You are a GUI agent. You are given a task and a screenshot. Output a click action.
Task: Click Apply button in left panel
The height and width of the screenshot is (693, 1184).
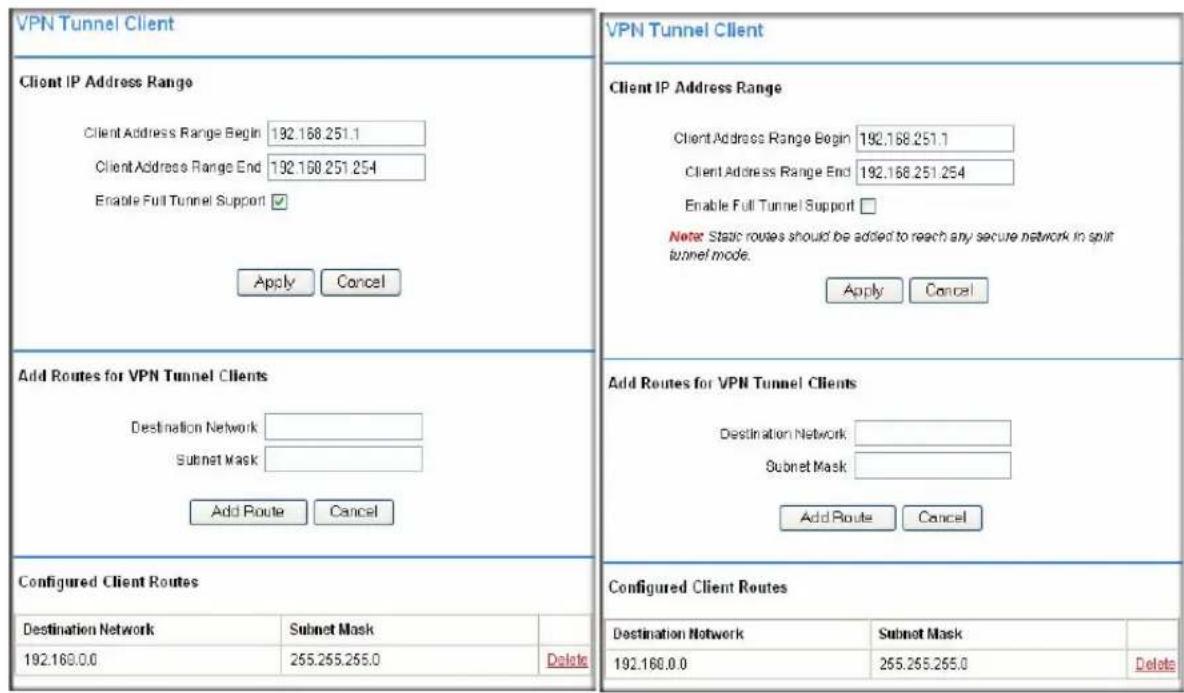276,282
